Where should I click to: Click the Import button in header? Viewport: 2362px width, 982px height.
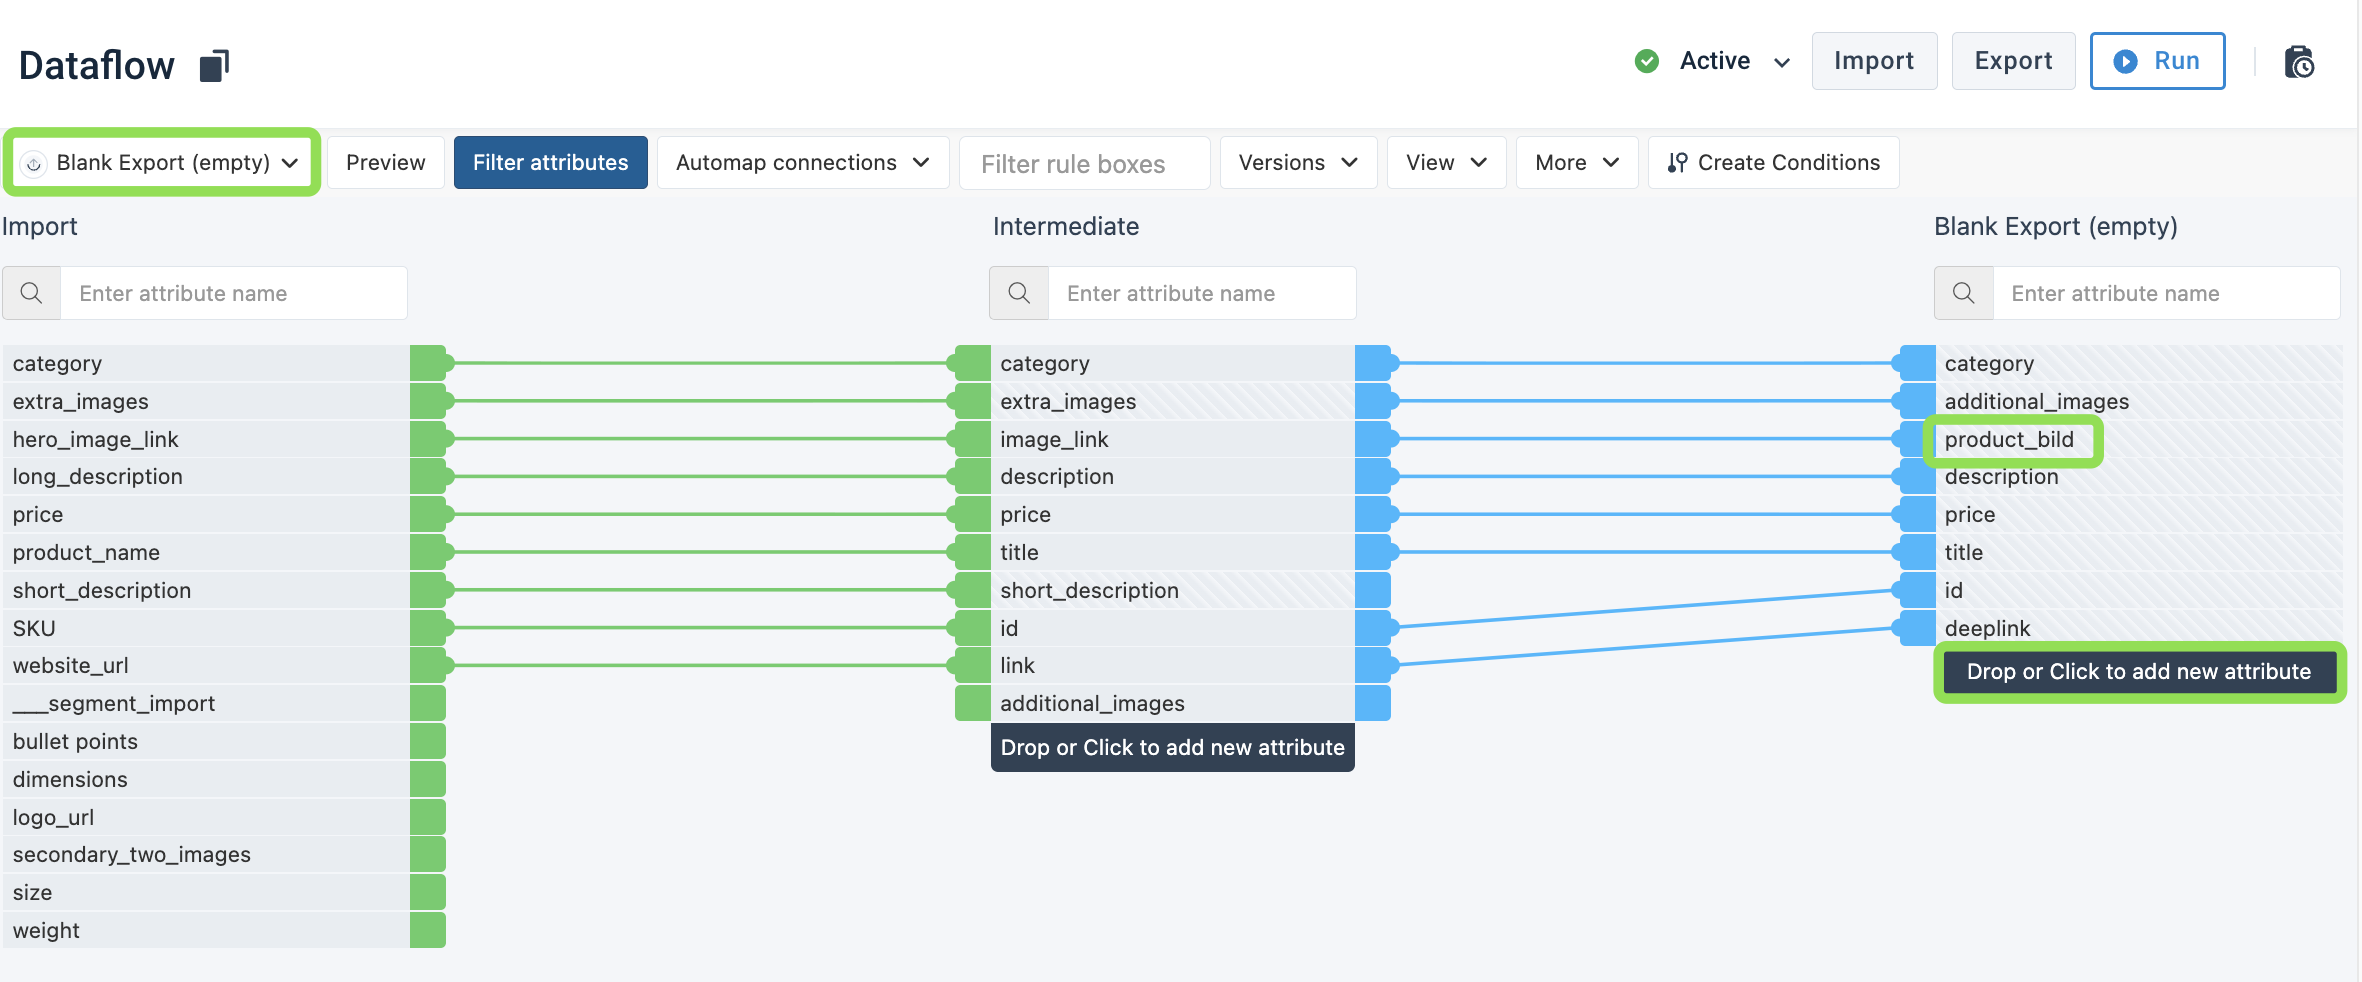tap(1874, 61)
